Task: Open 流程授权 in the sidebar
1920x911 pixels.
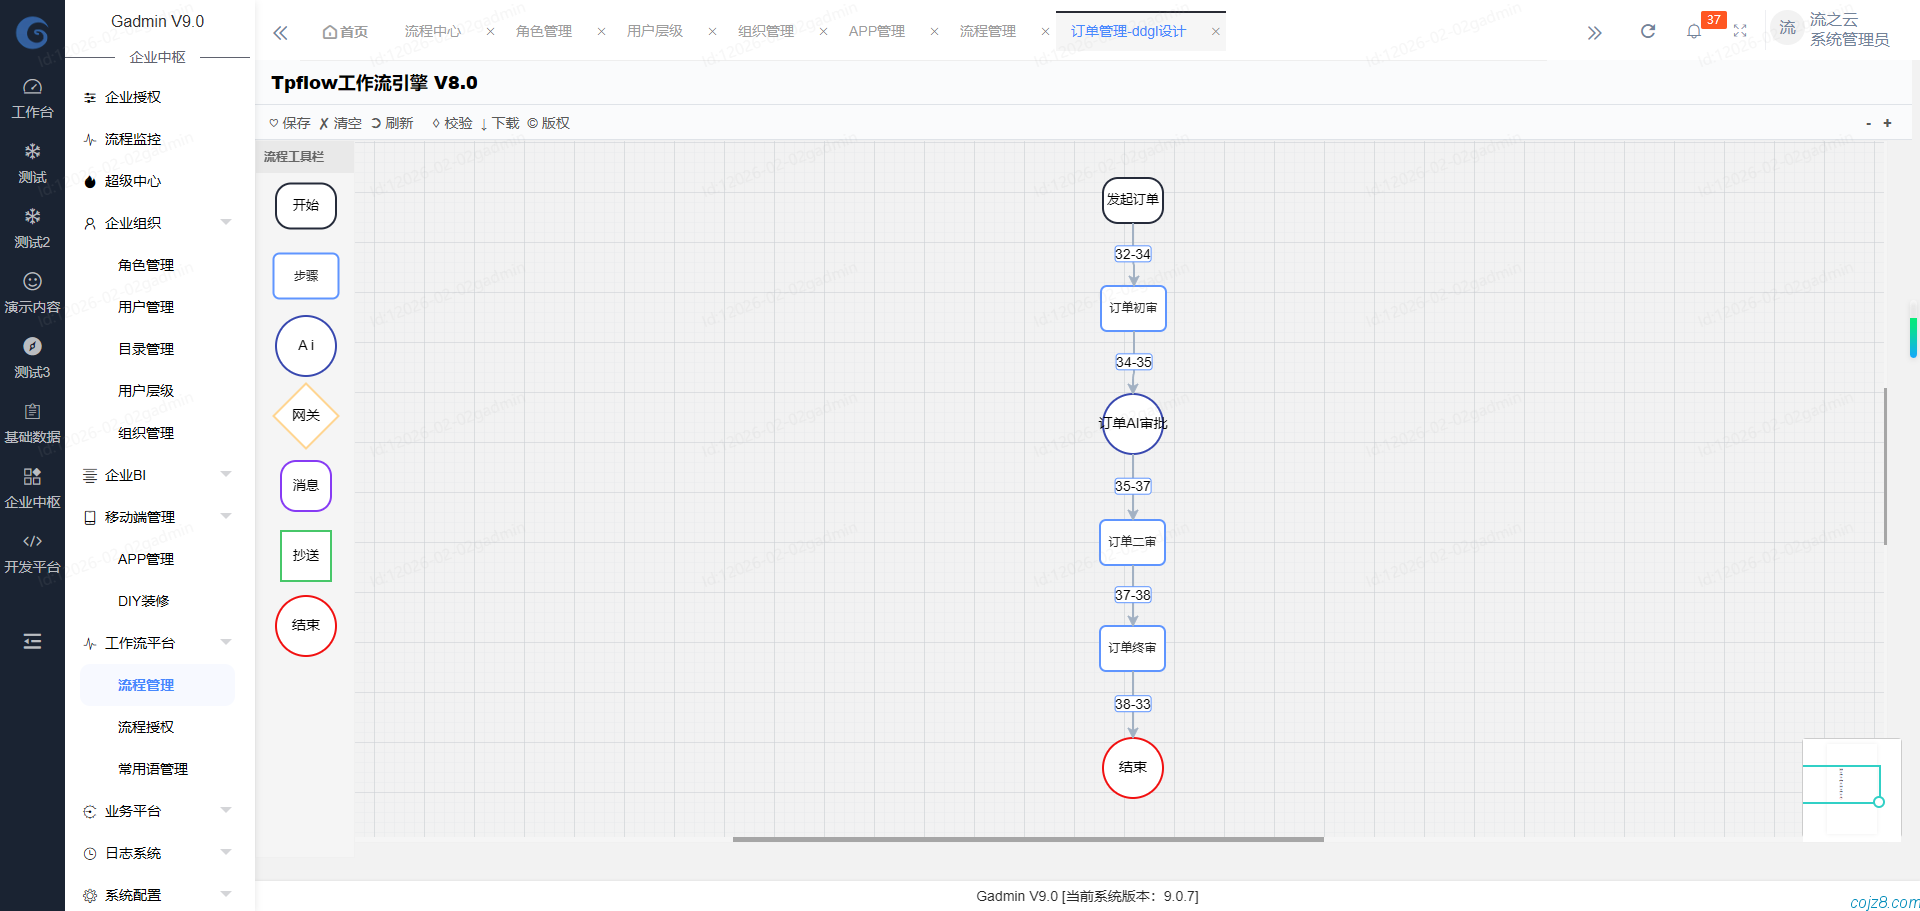Action: click(x=146, y=727)
